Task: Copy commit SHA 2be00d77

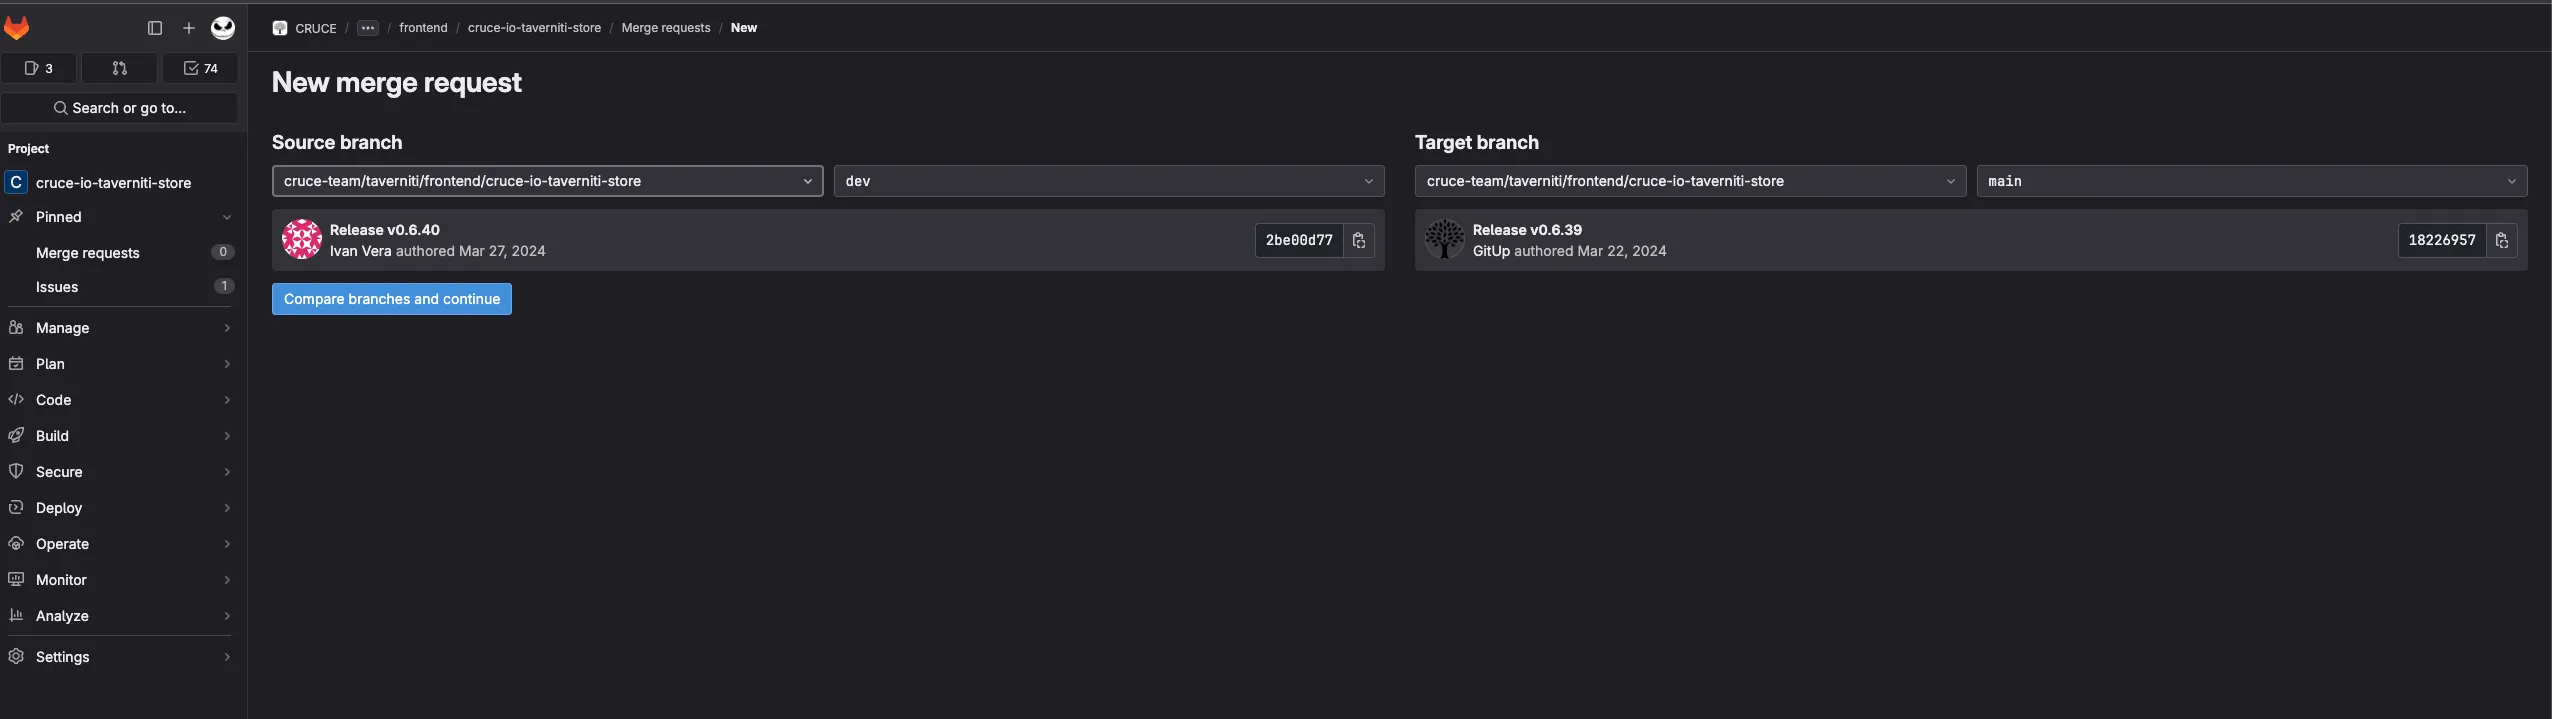Action: tap(1359, 240)
